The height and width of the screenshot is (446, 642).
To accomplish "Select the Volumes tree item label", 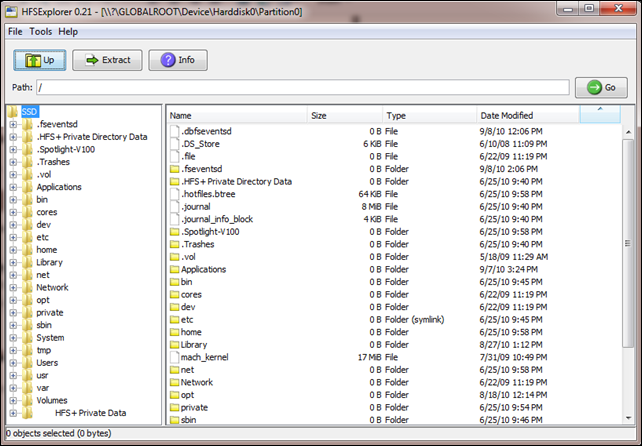I will (52, 401).
